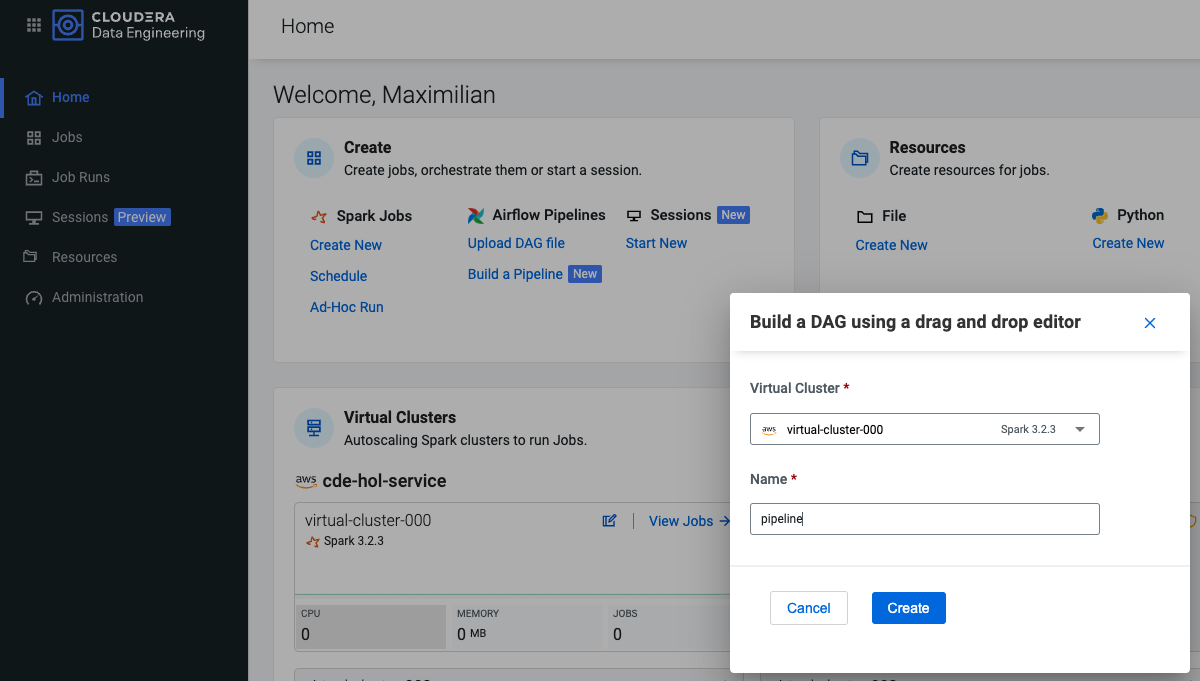Open the app grid launcher icon
The height and width of the screenshot is (681, 1200).
[x=33, y=25]
